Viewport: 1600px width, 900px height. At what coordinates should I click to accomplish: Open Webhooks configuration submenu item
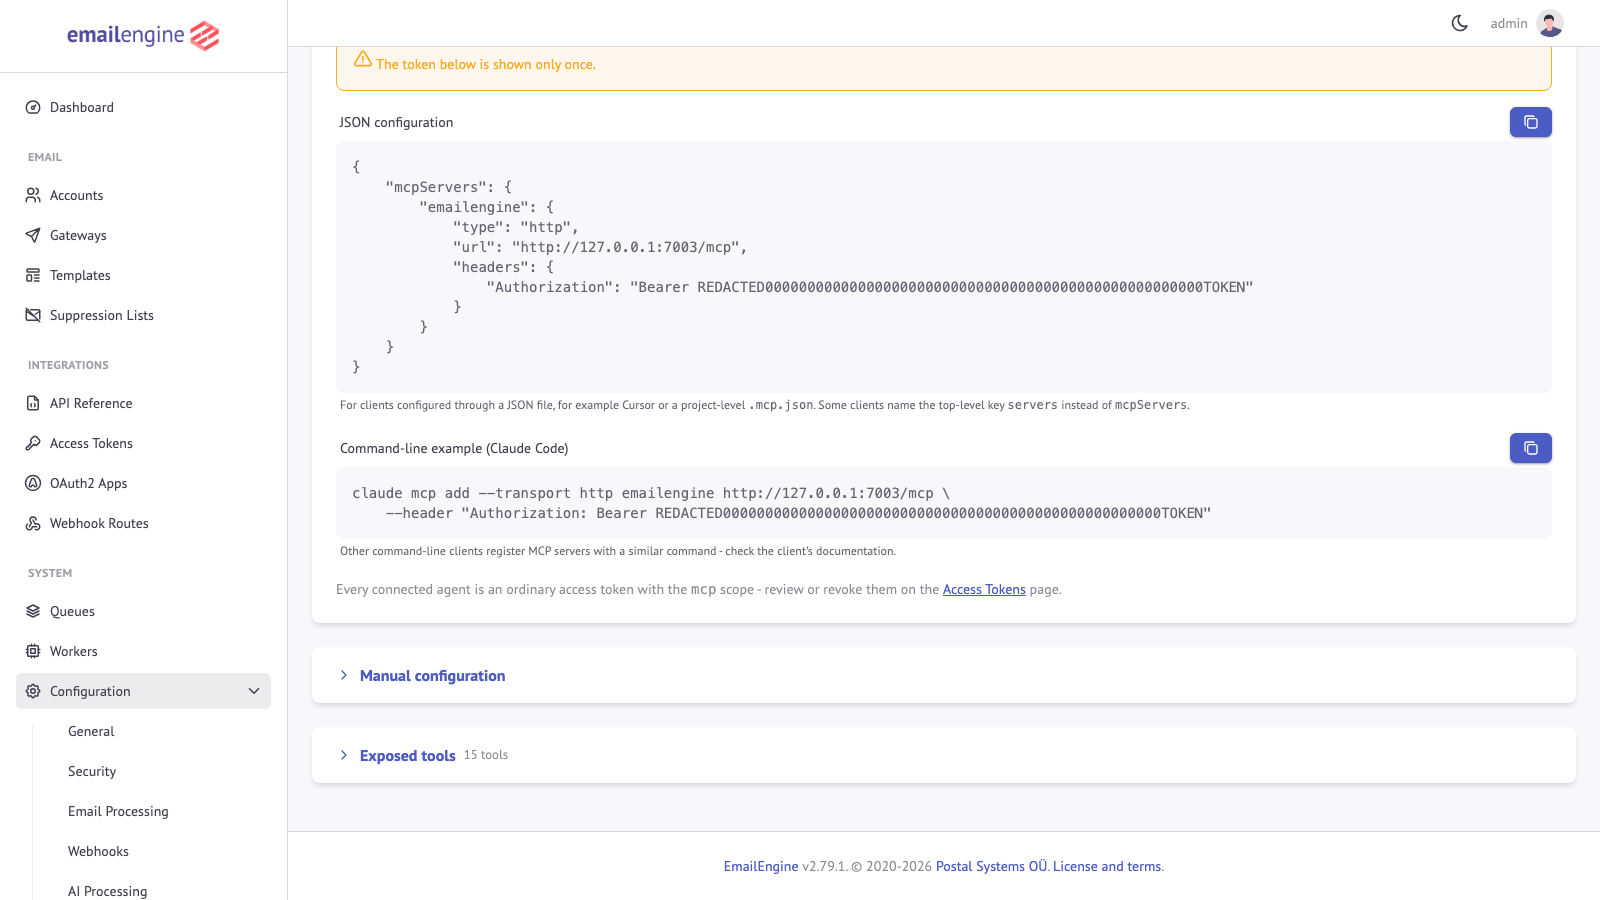(x=98, y=851)
